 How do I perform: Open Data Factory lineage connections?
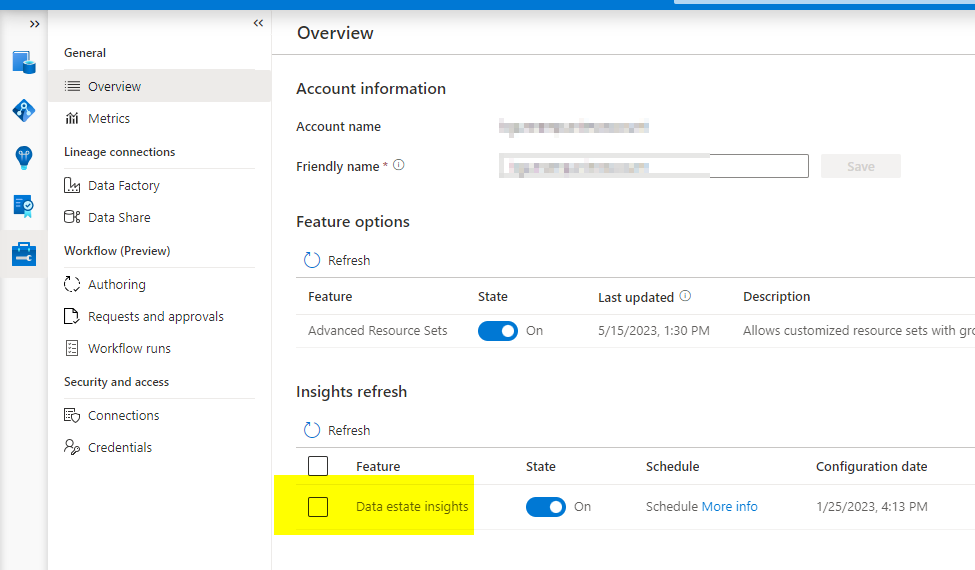point(124,185)
